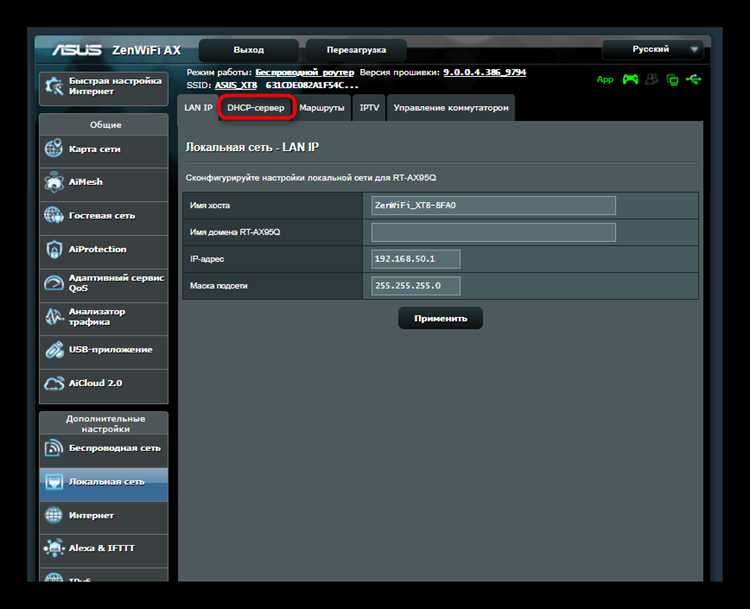Click the ASUS_XT8 SSID link
Screen dimensions: 750x609
point(236,85)
